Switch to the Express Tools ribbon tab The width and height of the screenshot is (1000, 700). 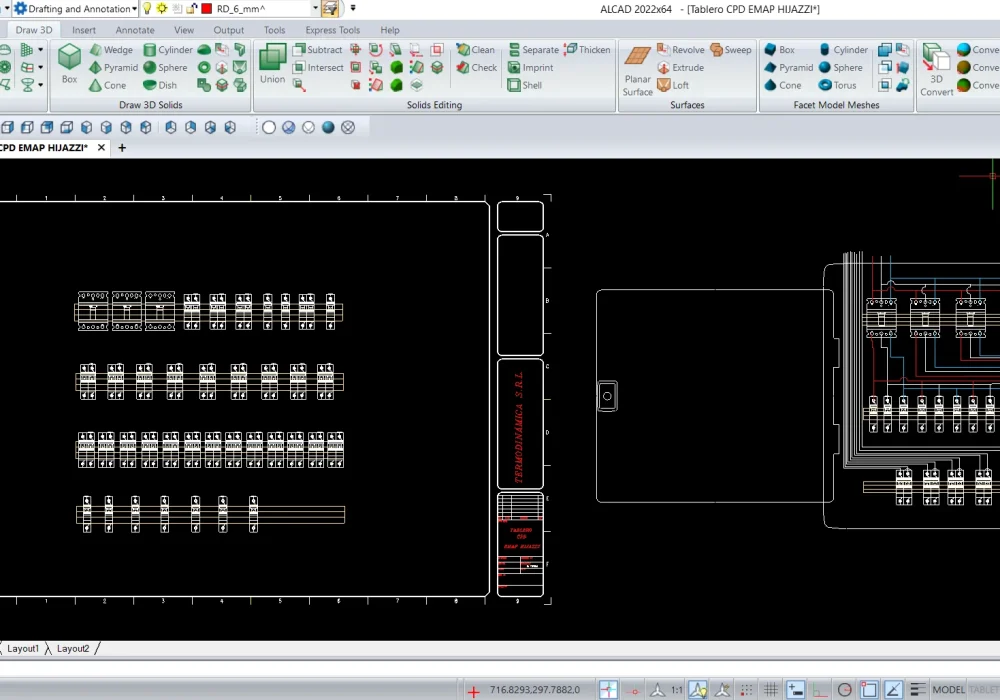332,30
